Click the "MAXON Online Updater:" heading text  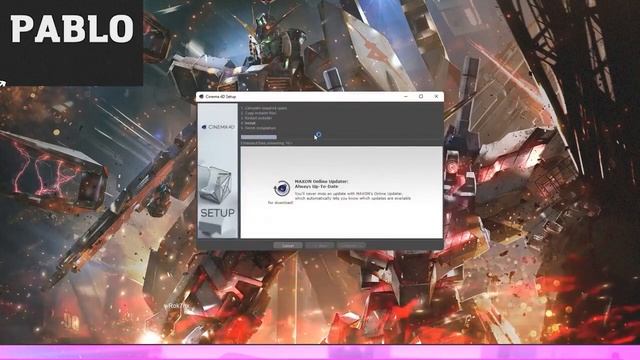(x=322, y=181)
